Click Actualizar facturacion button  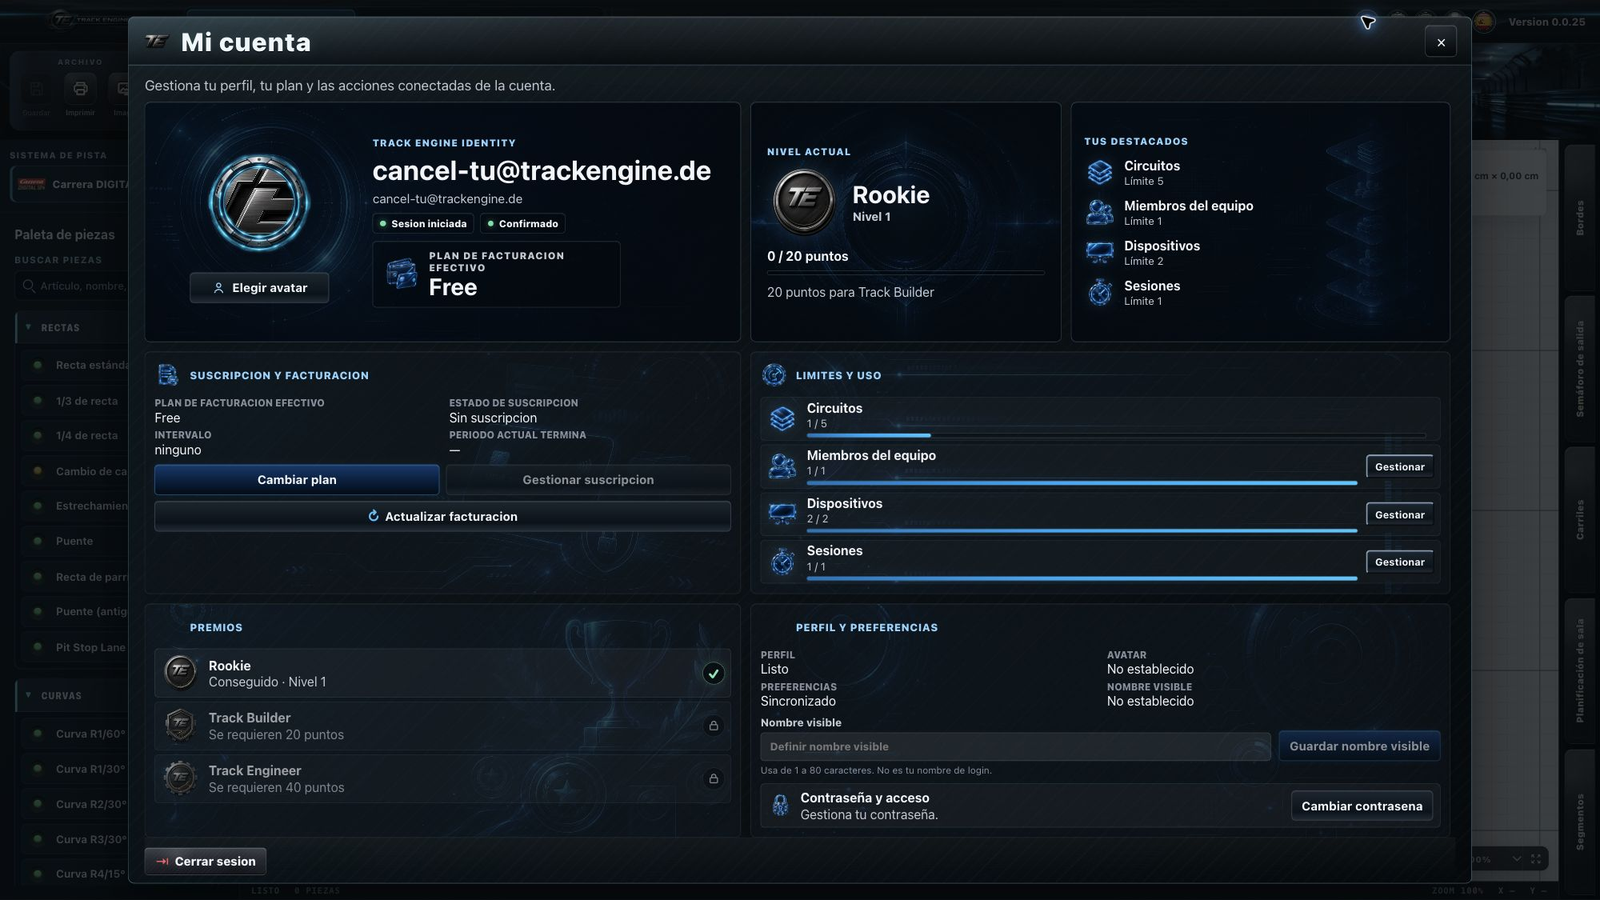[442, 516]
